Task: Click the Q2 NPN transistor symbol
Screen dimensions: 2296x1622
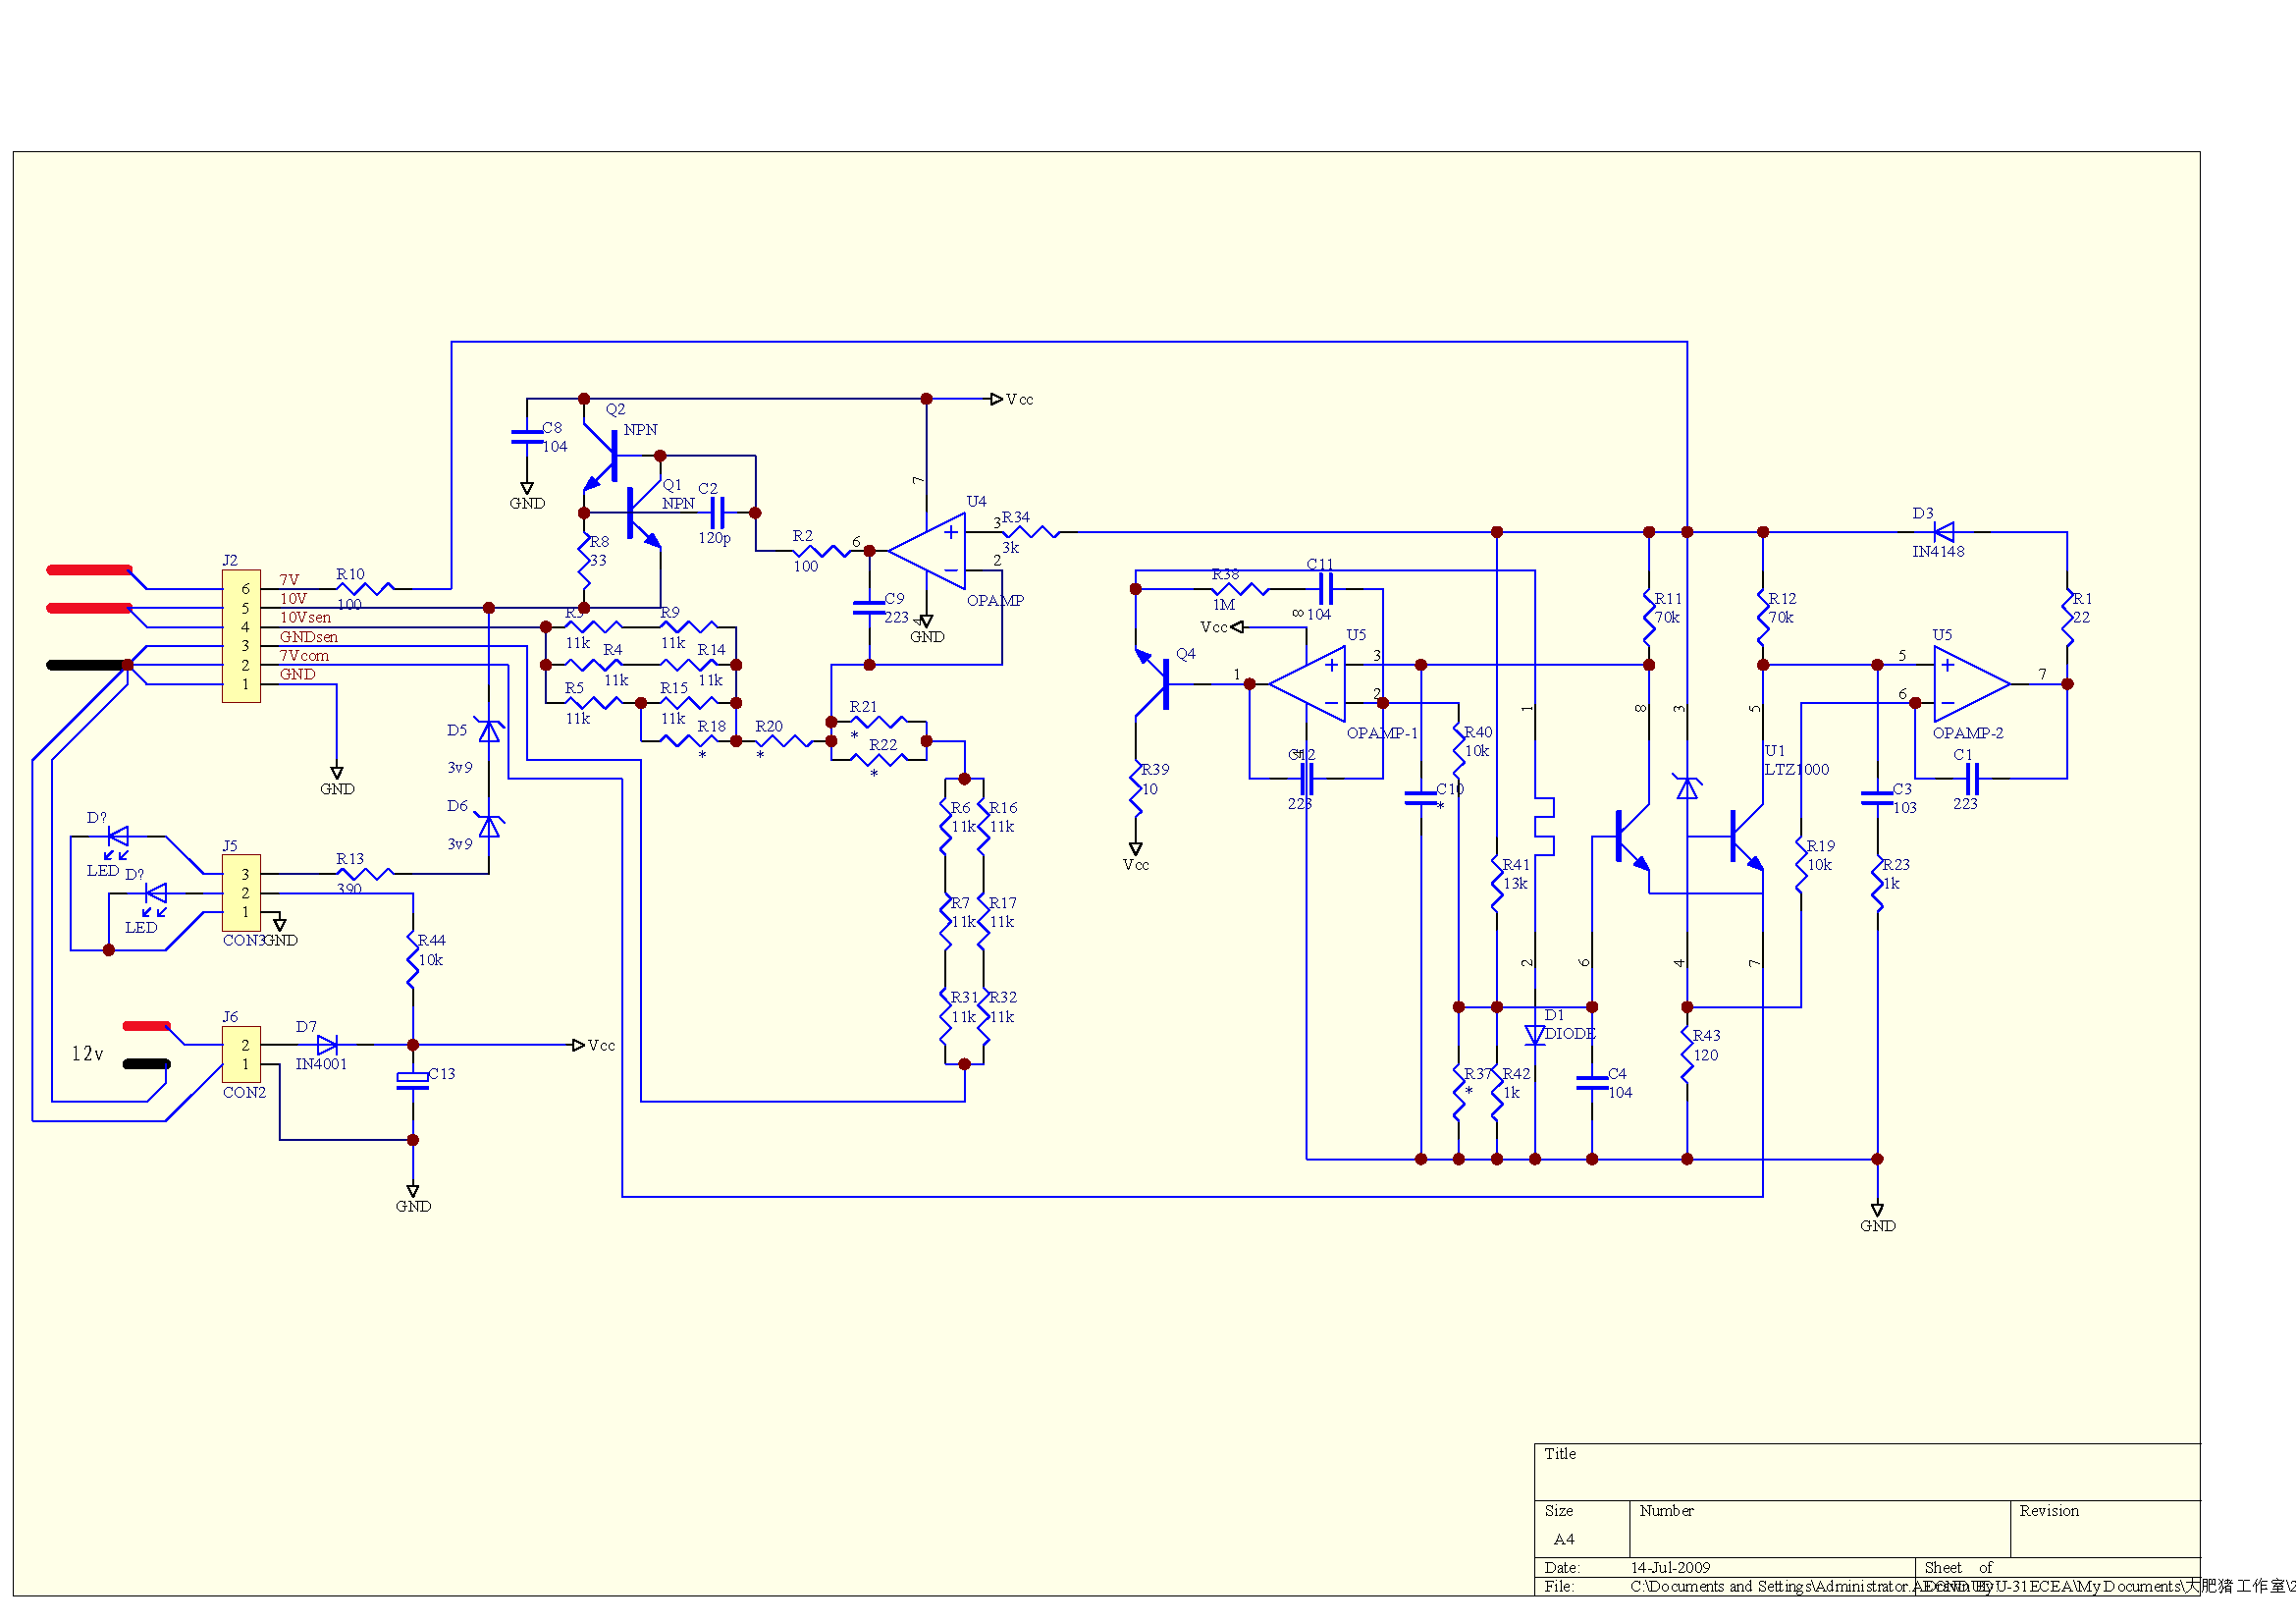Action: click(x=603, y=456)
